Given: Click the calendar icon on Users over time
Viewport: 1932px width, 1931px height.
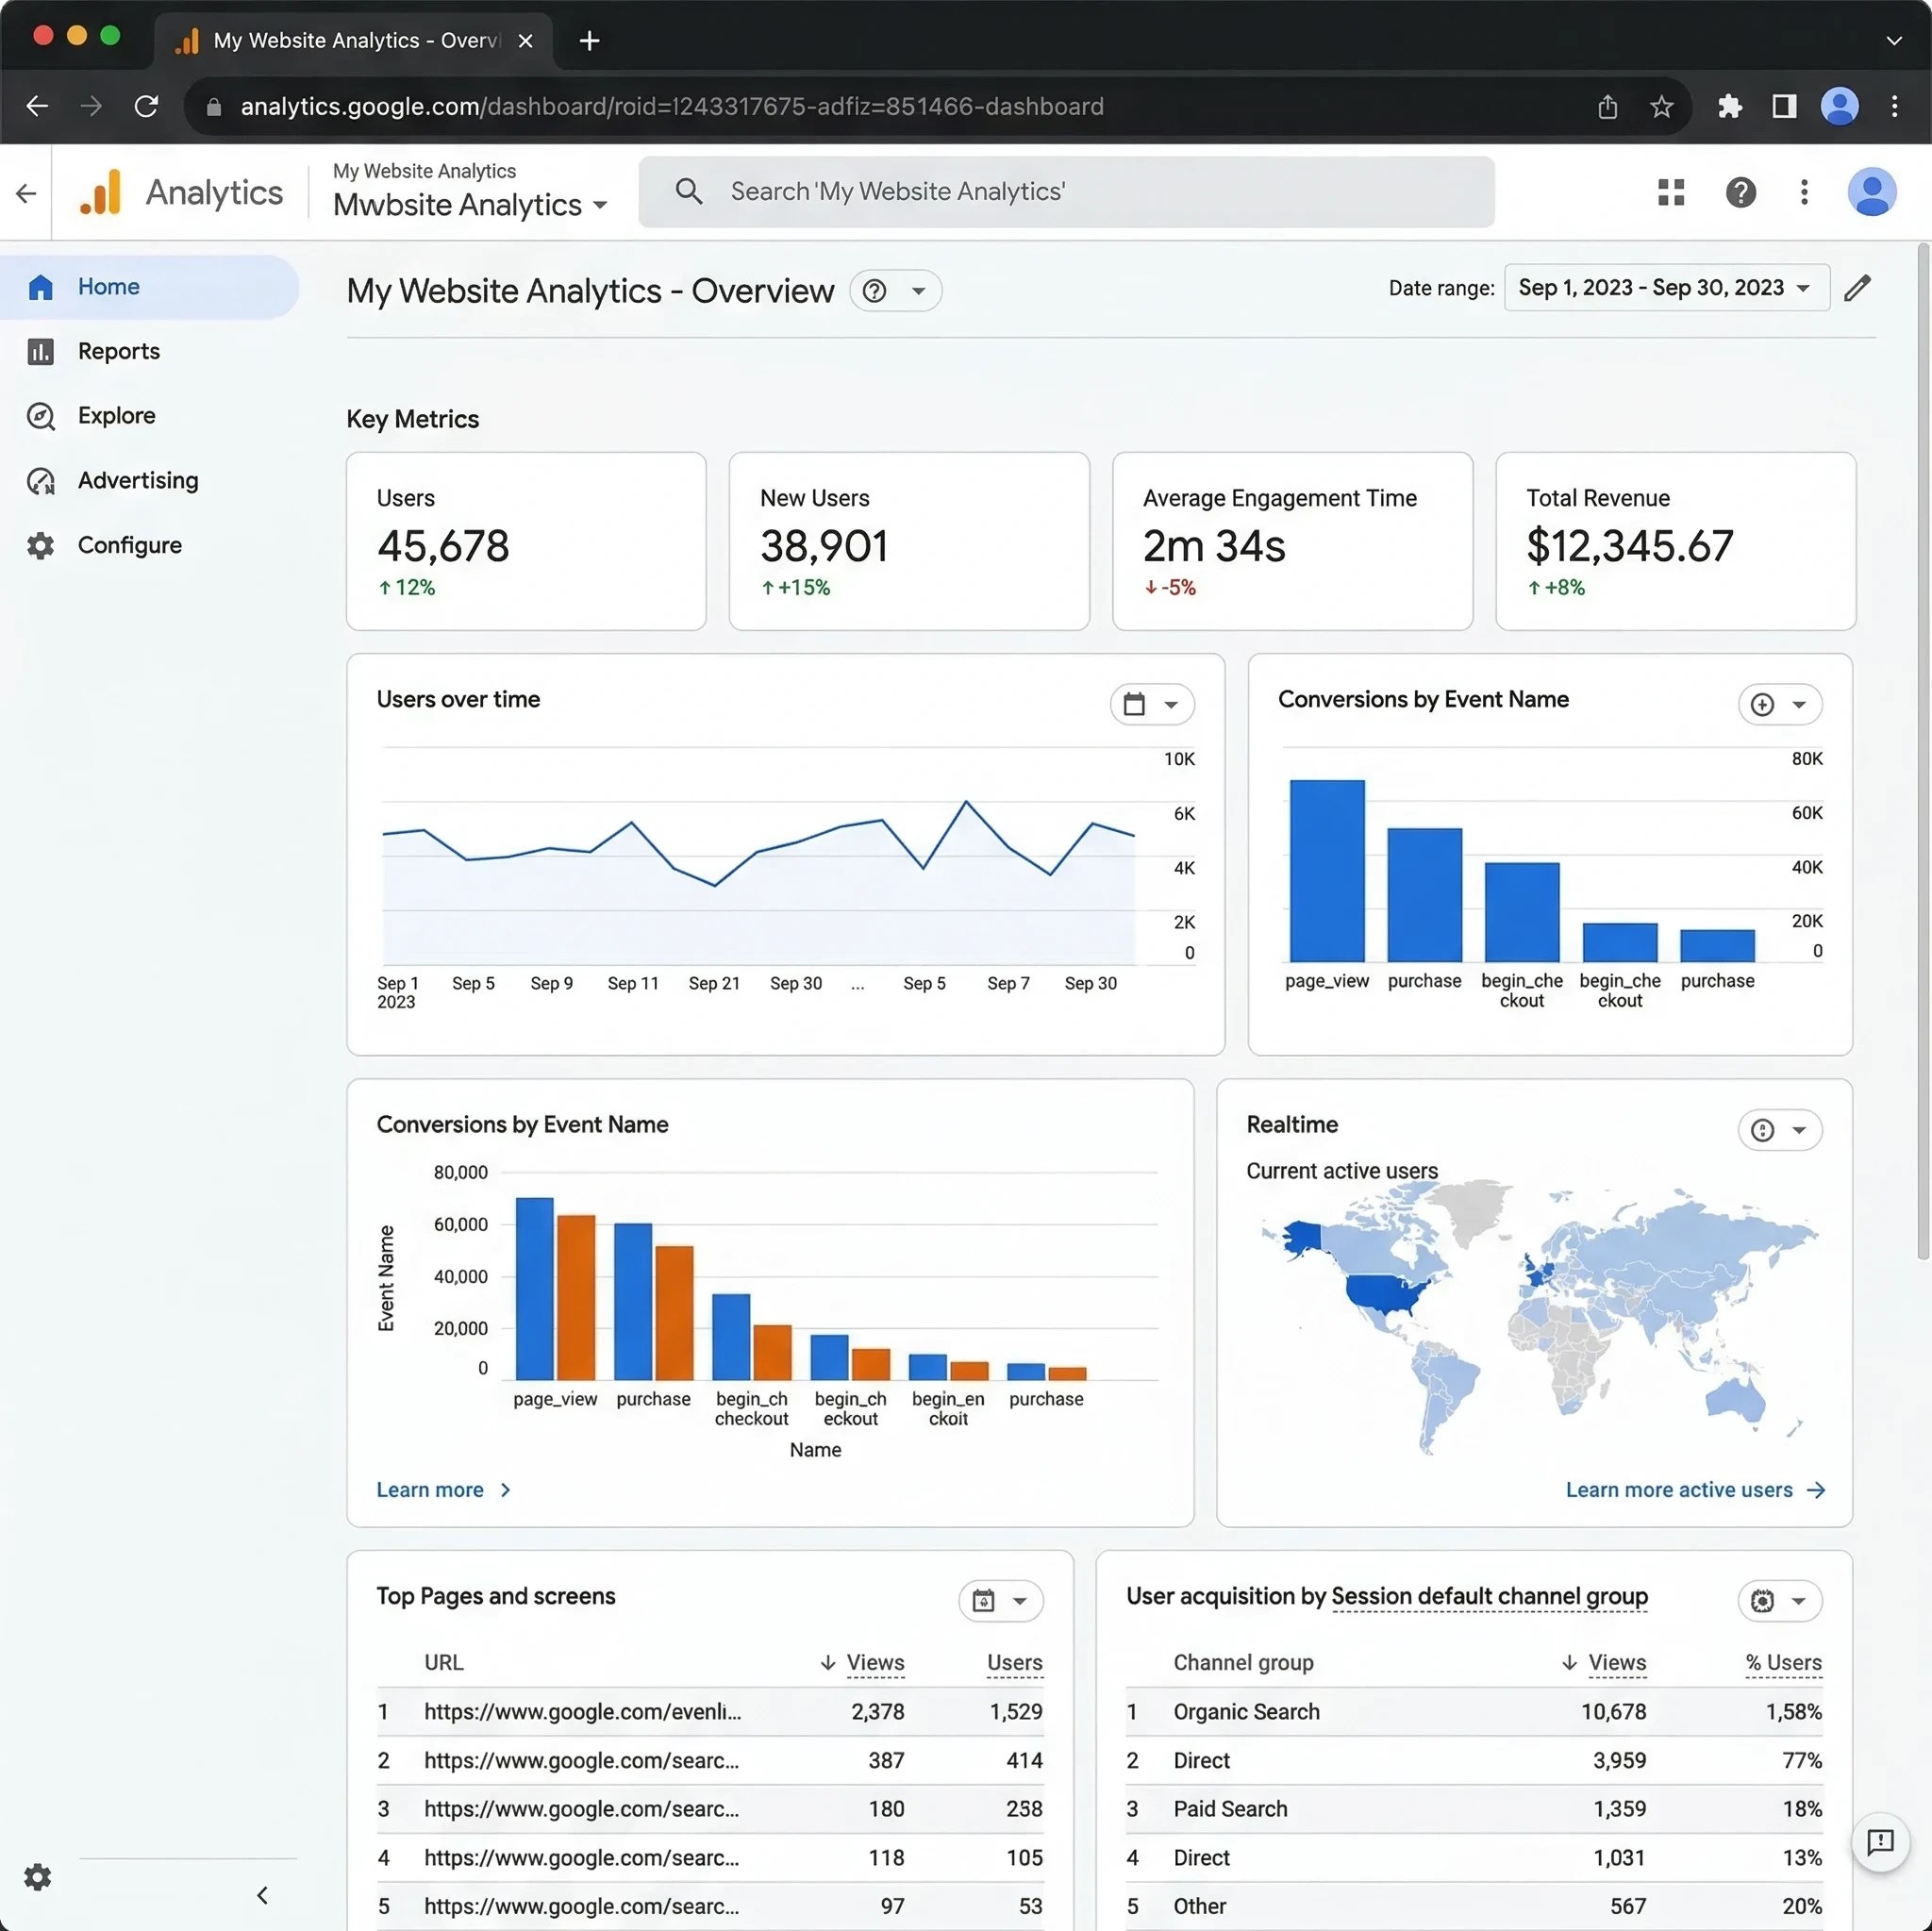Looking at the screenshot, I should [x=1134, y=704].
